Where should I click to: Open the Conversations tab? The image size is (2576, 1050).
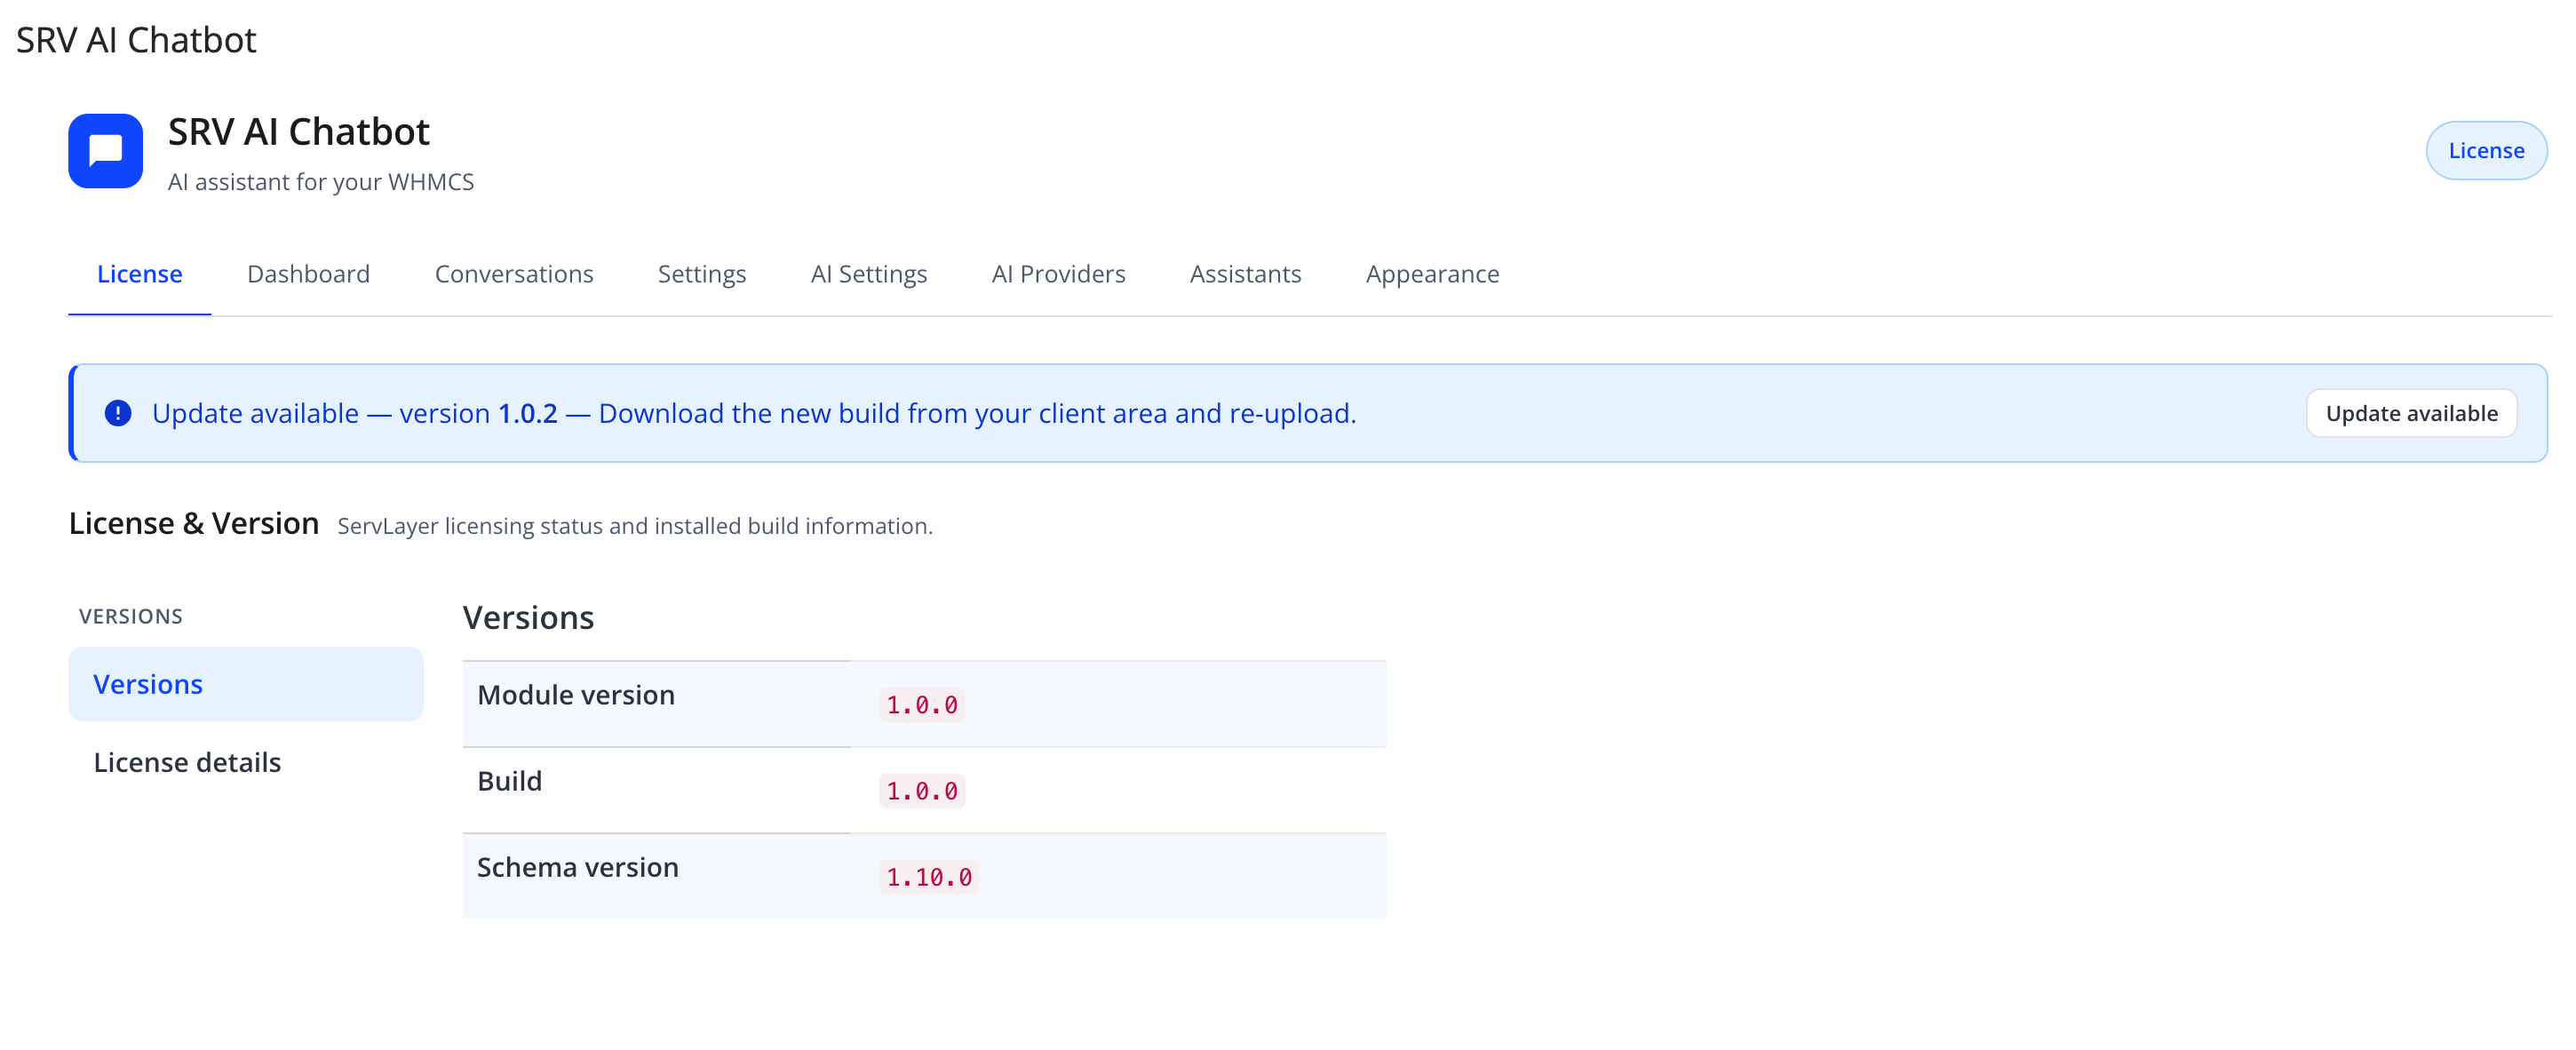(x=514, y=274)
